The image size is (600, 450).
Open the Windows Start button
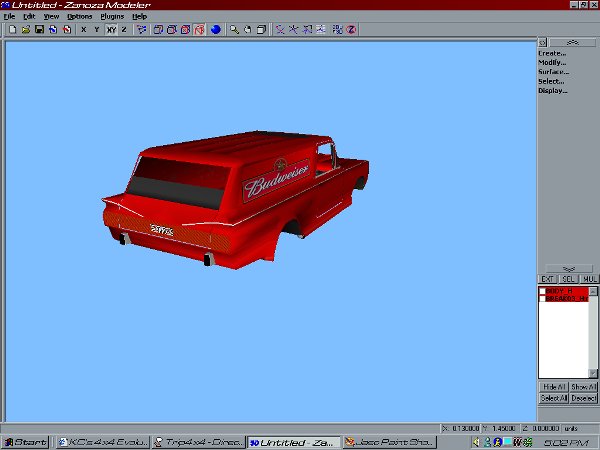(x=25, y=442)
